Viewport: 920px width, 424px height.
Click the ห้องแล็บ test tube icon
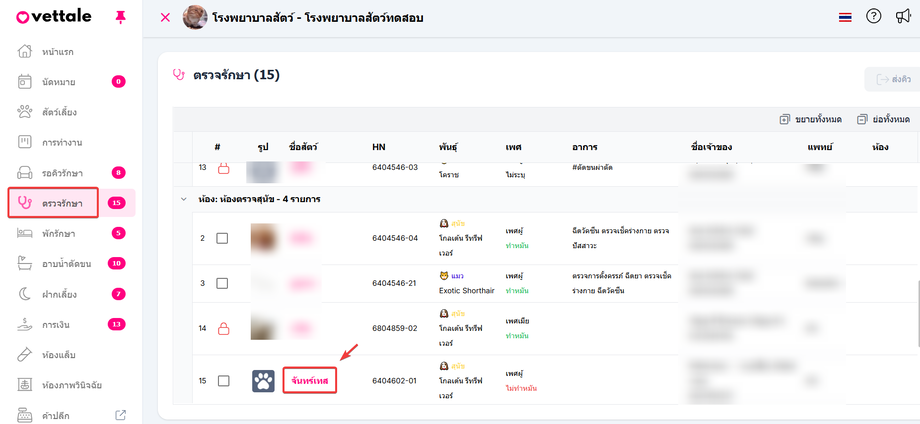tap(25, 355)
